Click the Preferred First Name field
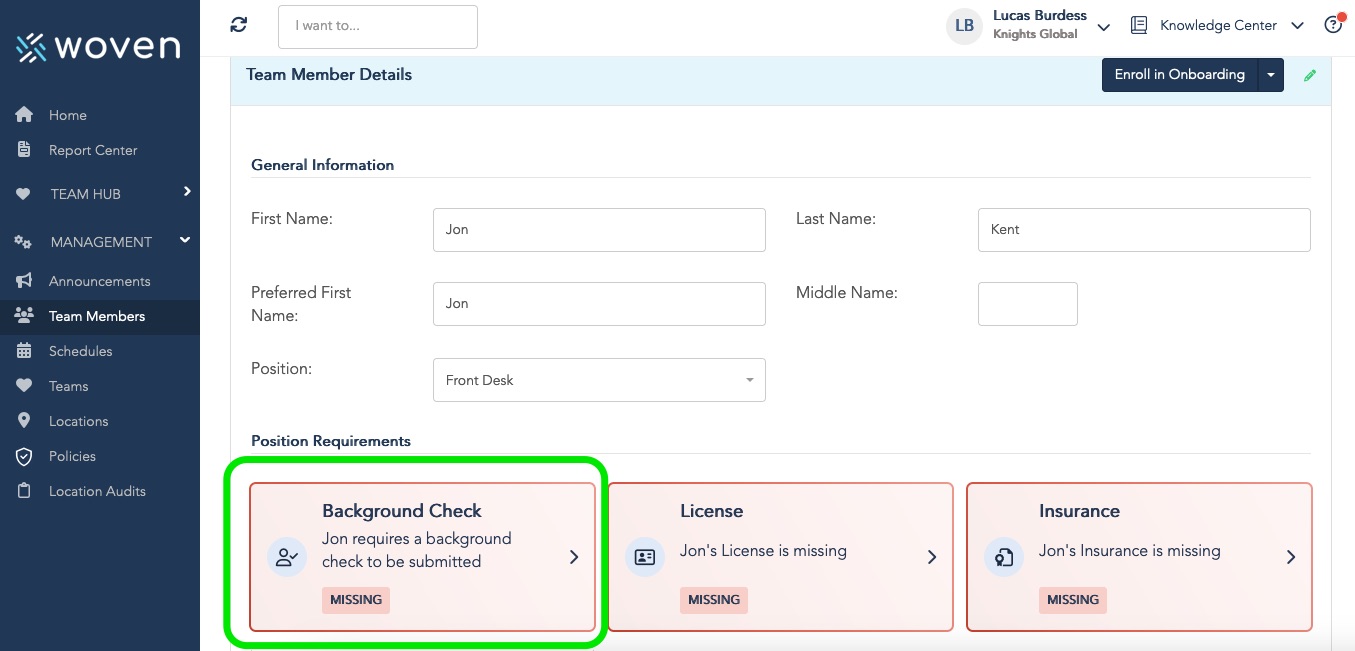1355x651 pixels. tap(599, 304)
